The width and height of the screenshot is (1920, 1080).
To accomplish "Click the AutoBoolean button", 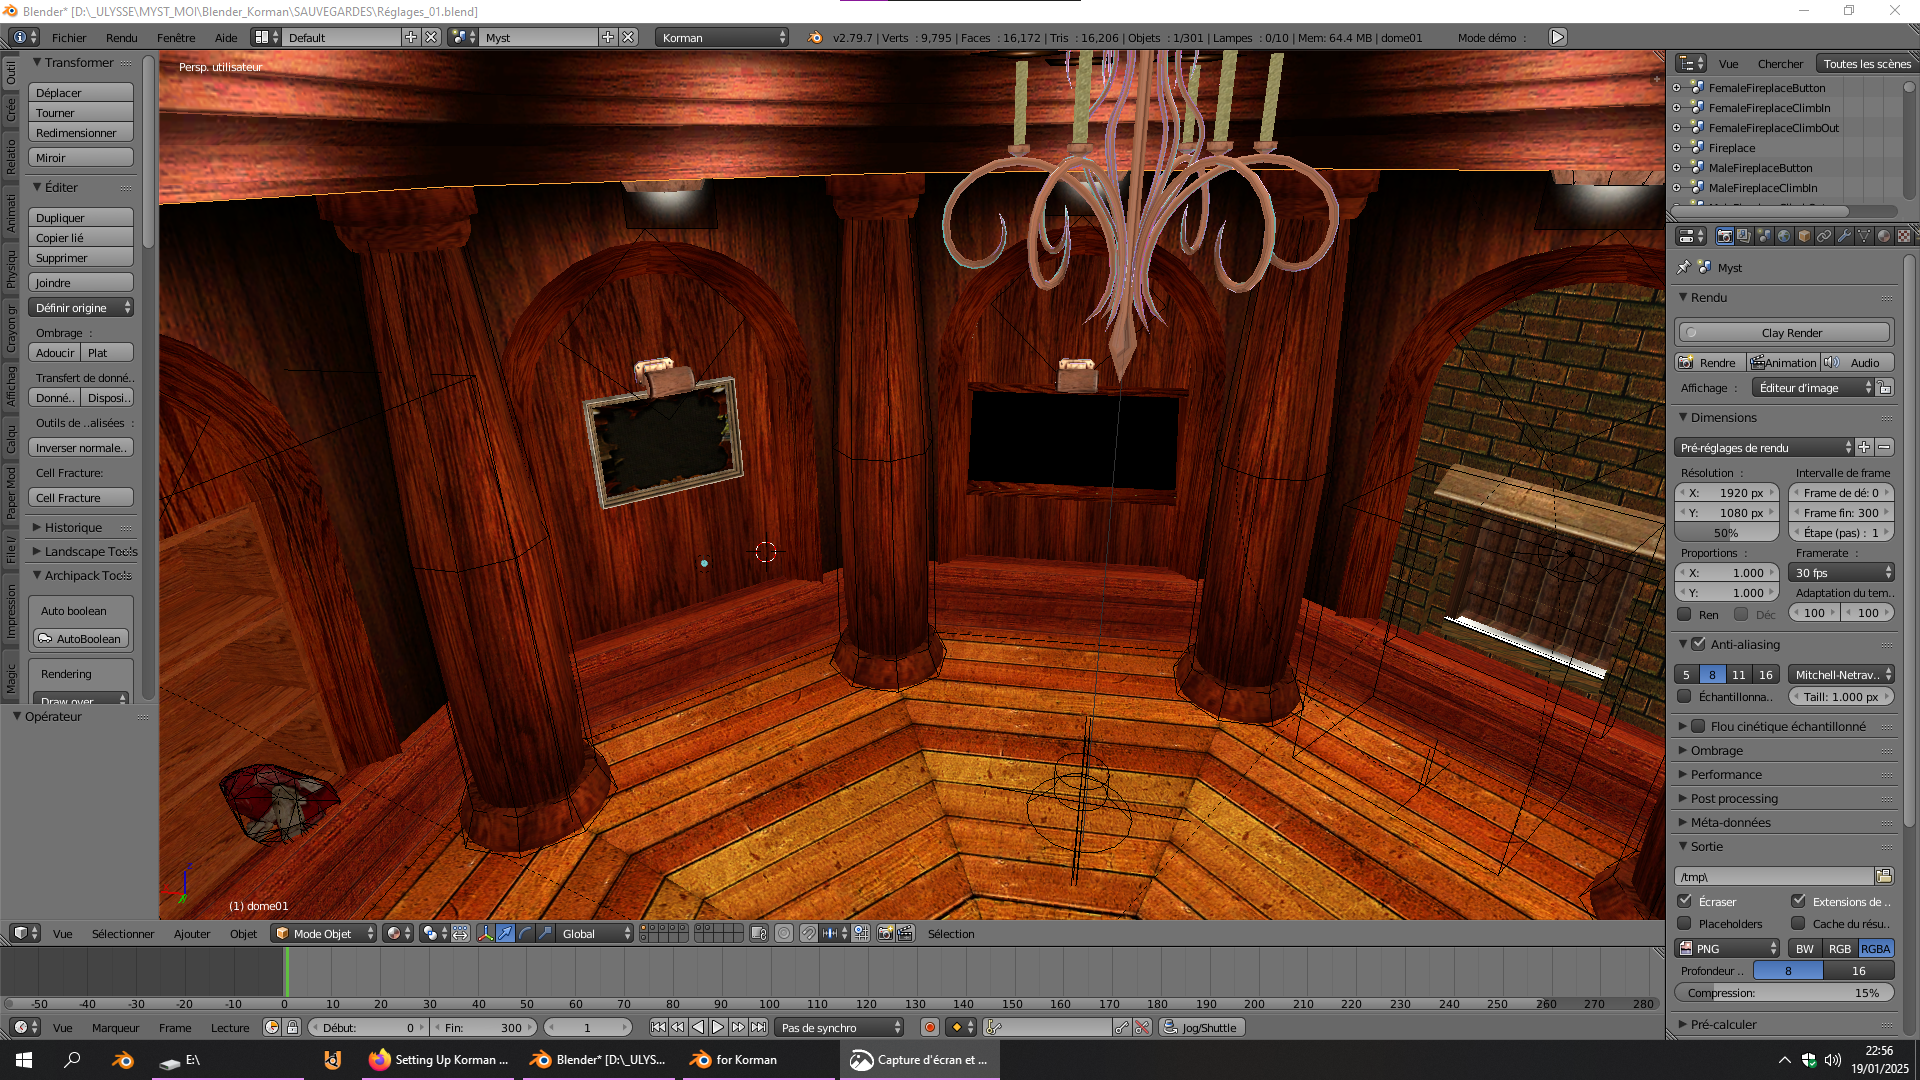I will 81,638.
